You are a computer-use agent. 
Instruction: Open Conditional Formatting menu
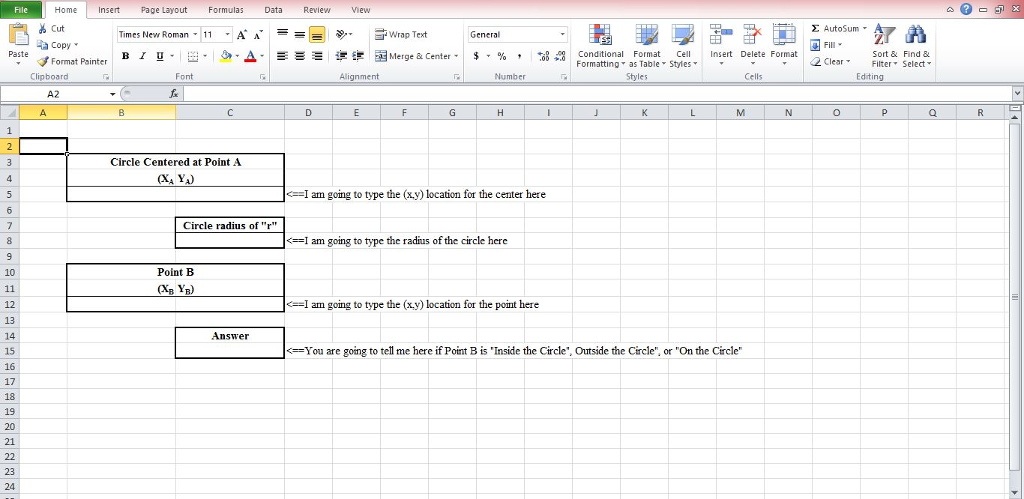tap(600, 46)
